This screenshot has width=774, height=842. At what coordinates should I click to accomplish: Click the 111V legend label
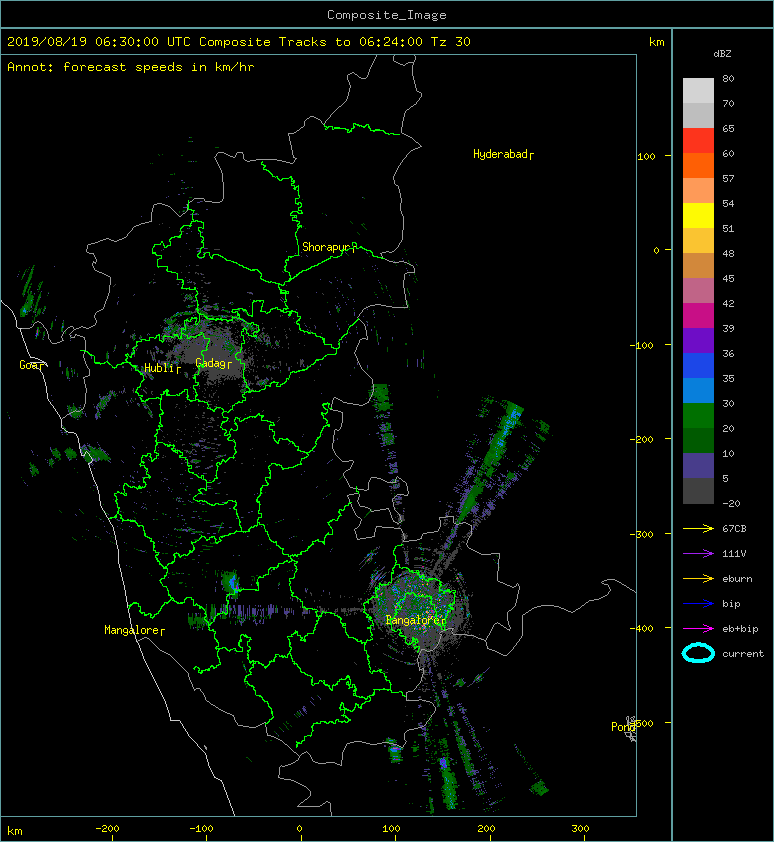click(x=734, y=554)
